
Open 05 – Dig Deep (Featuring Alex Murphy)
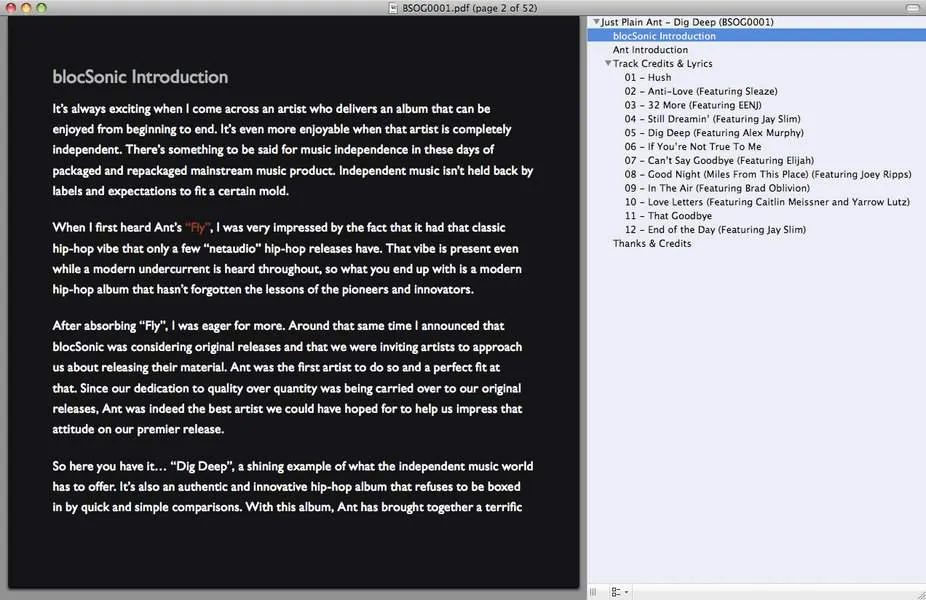pos(714,133)
